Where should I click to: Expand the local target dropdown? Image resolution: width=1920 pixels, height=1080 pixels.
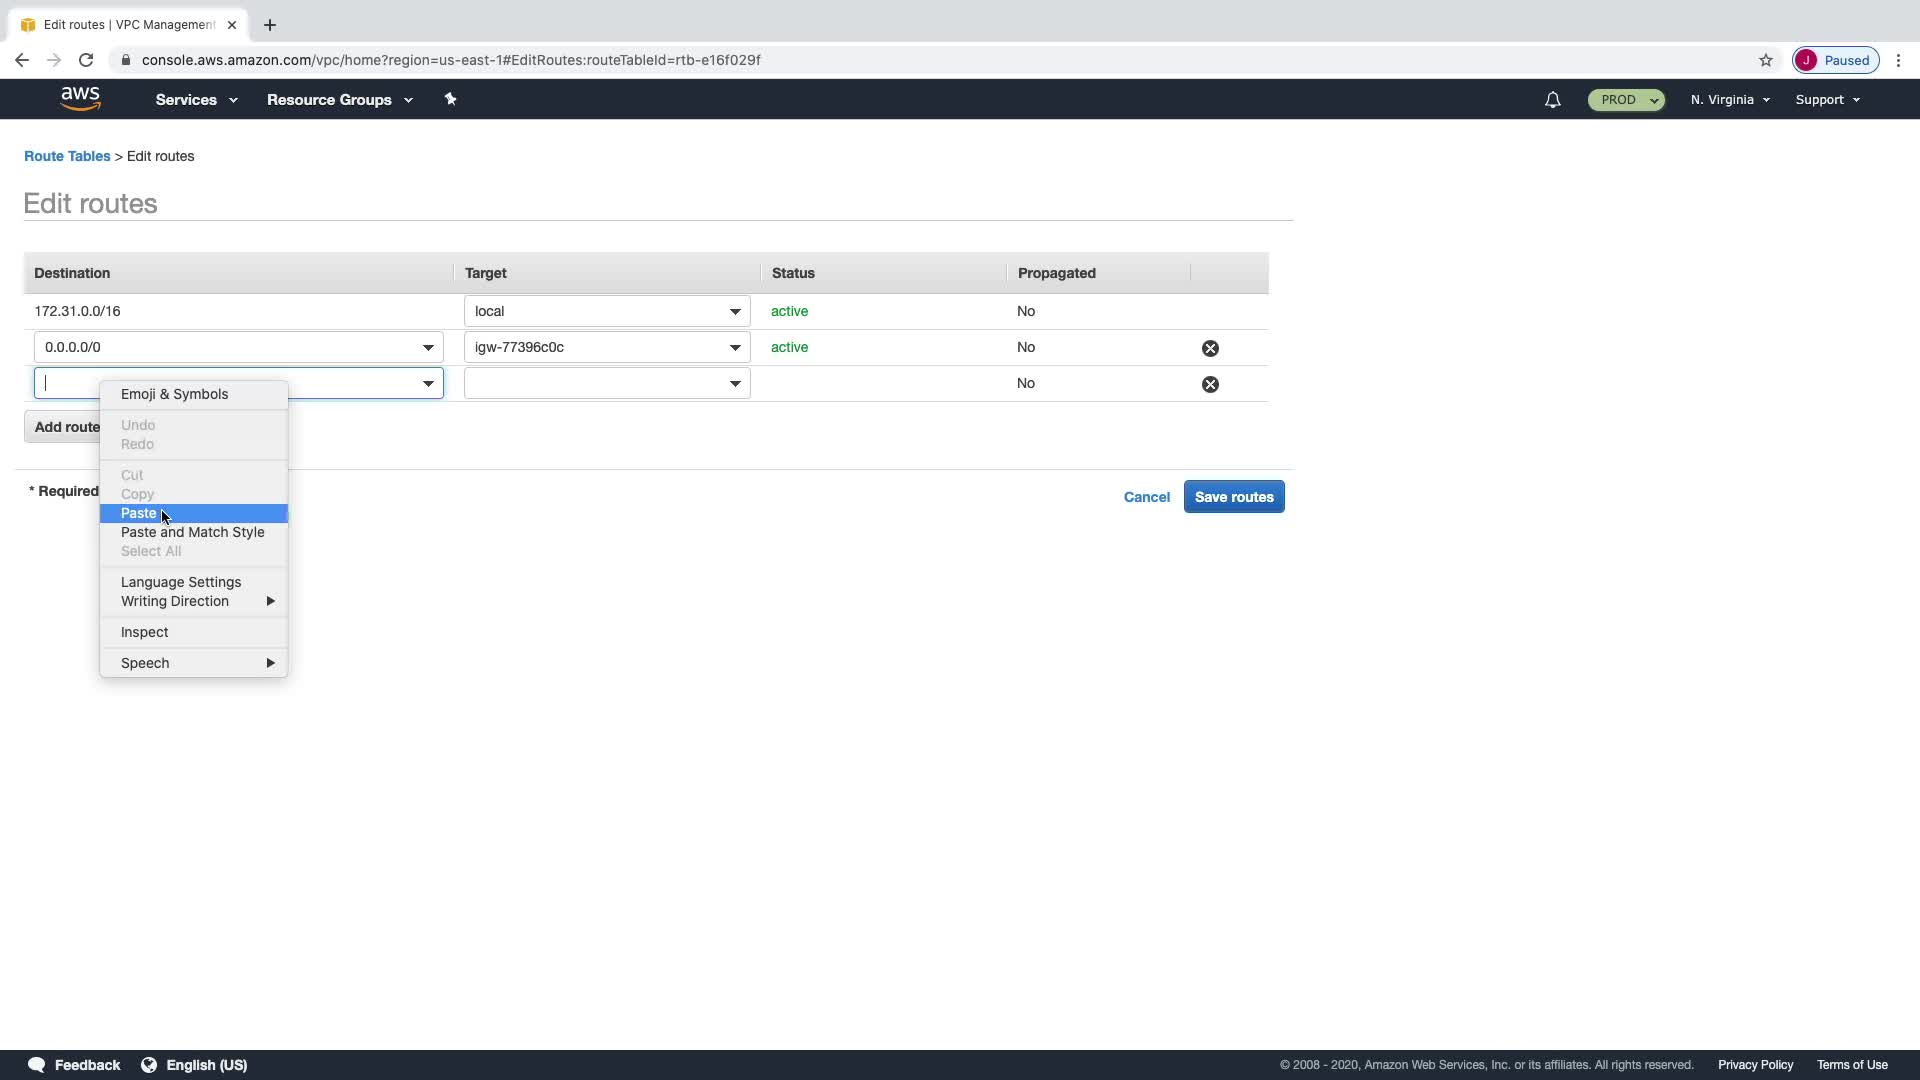click(x=734, y=311)
